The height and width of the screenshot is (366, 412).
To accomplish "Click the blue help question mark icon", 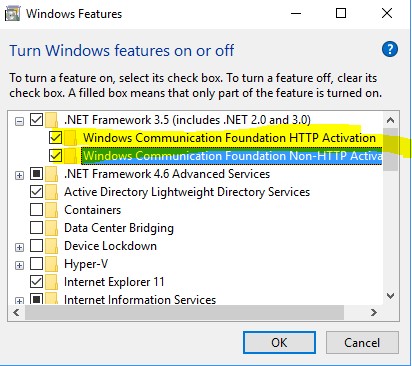I will [x=389, y=50].
